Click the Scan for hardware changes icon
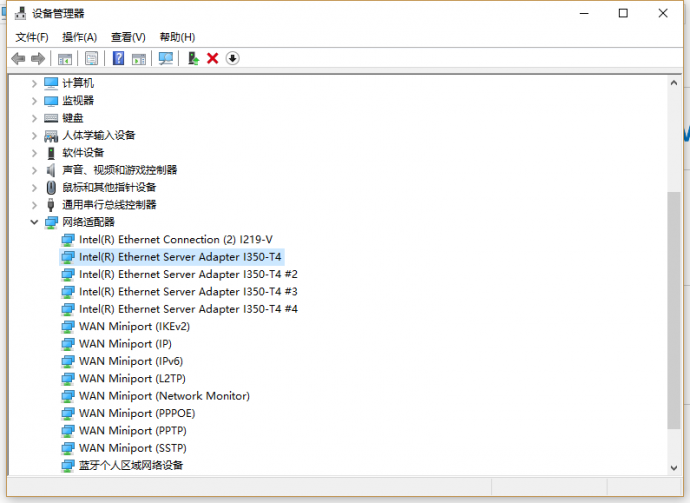Image resolution: width=690 pixels, height=503 pixels. [166, 59]
